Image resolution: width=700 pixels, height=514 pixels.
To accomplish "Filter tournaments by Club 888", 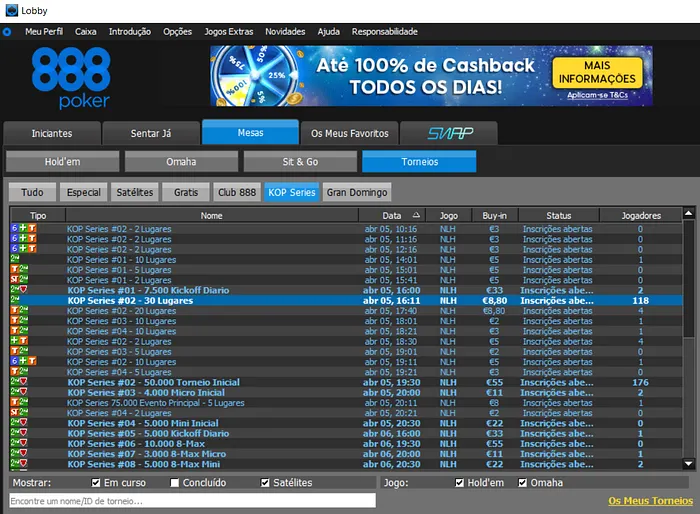I will (x=237, y=192).
